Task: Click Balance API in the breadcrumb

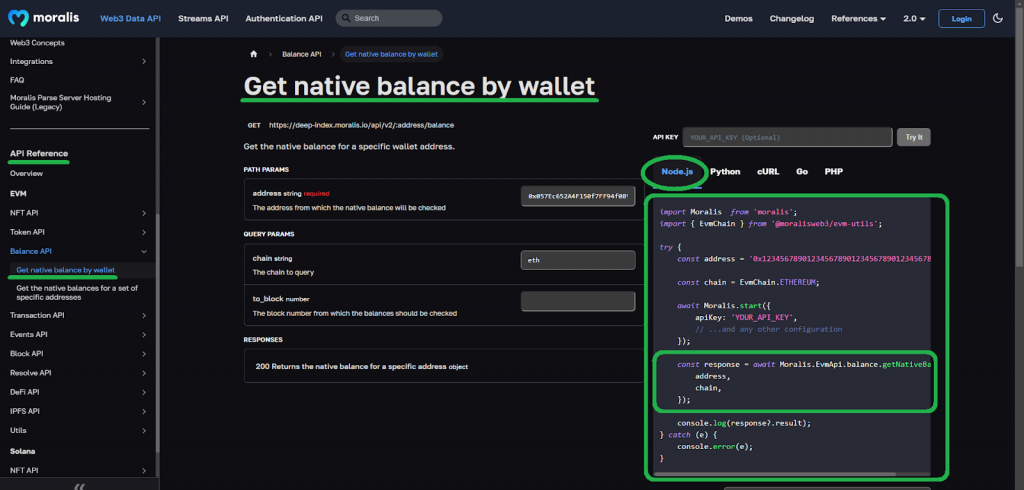Action: coord(302,54)
